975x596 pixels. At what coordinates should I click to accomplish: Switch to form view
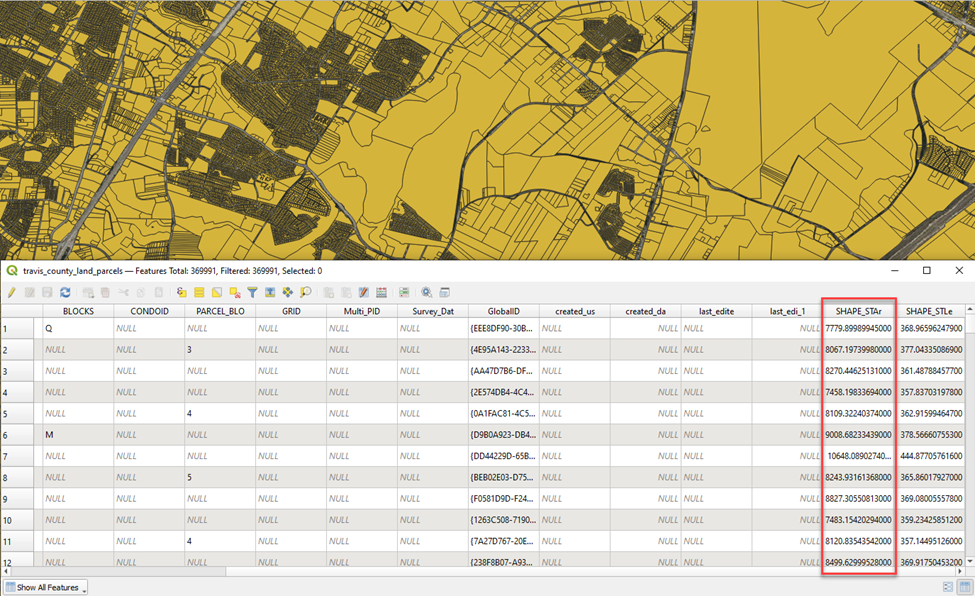coord(947,587)
